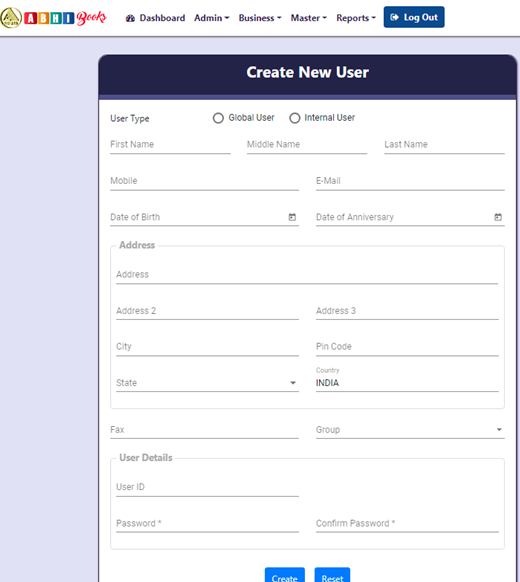
Task: Click the round emblem icon beside logo
Action: [11, 17]
